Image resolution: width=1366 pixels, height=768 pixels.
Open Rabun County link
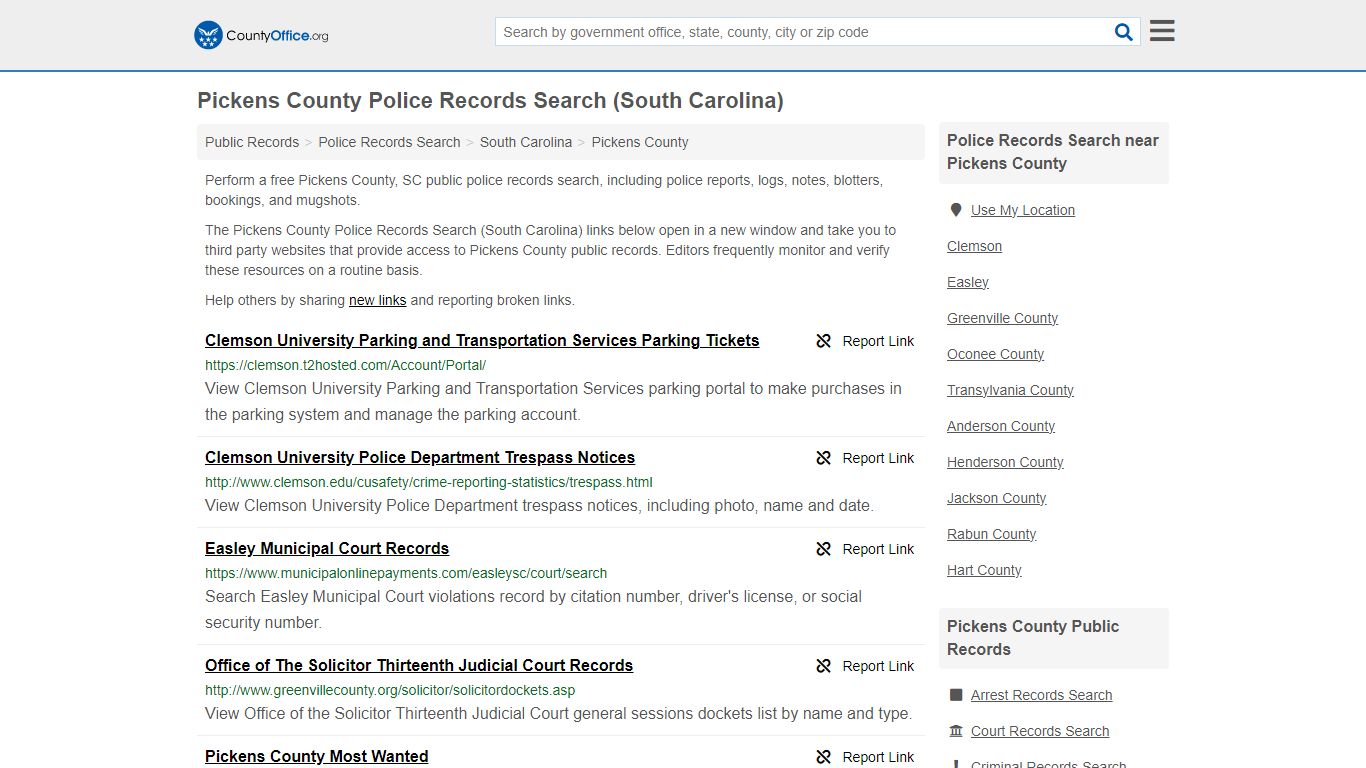click(991, 534)
